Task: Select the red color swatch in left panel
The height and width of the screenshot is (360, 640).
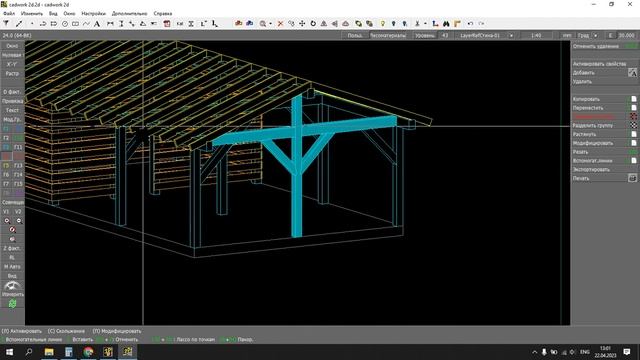Action: point(6,156)
